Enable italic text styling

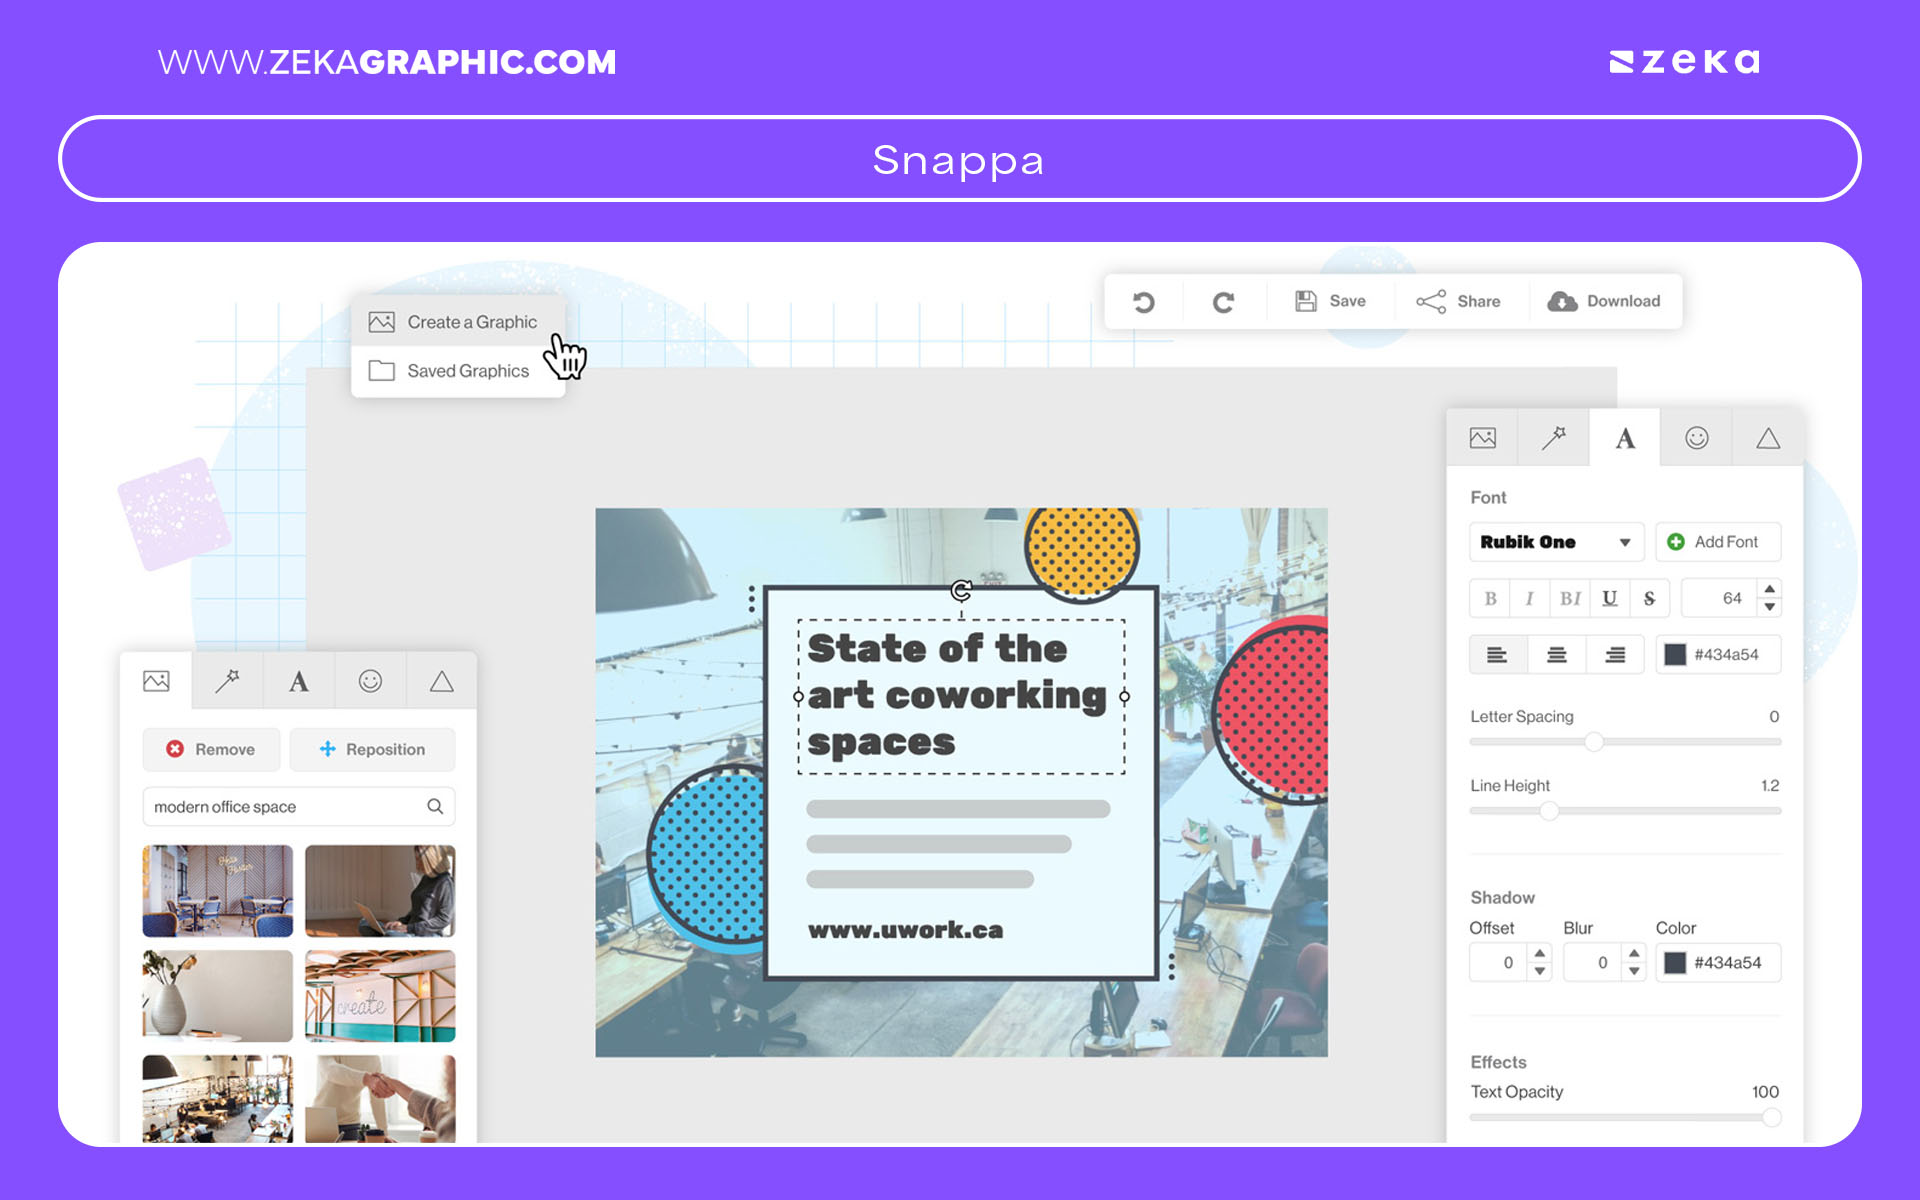pos(1529,598)
